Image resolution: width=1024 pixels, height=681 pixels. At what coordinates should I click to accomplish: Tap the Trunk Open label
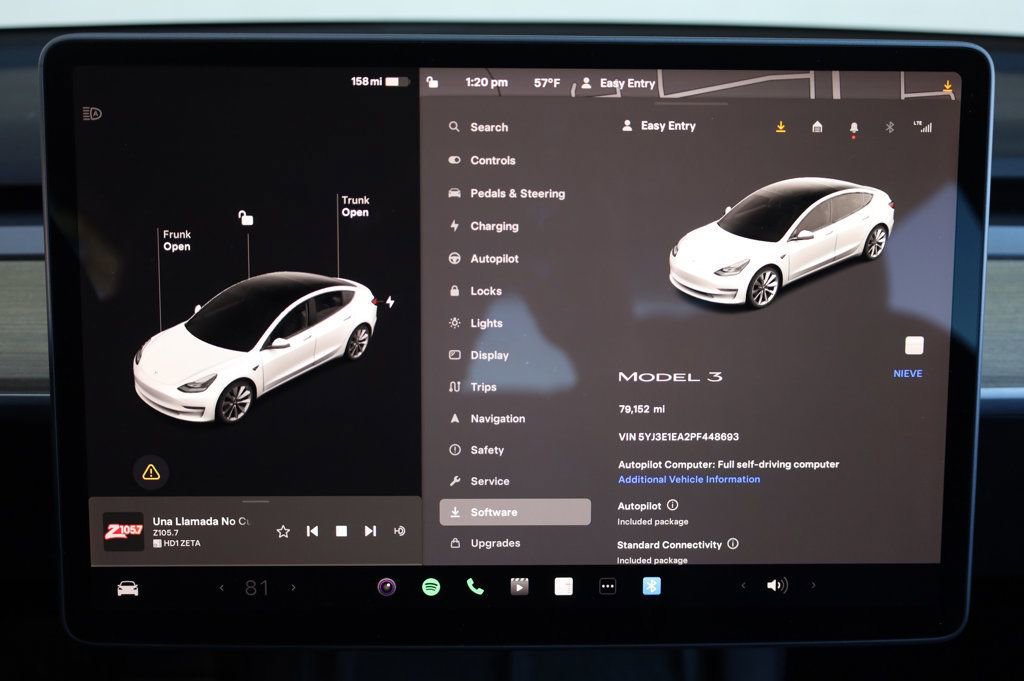(x=355, y=206)
